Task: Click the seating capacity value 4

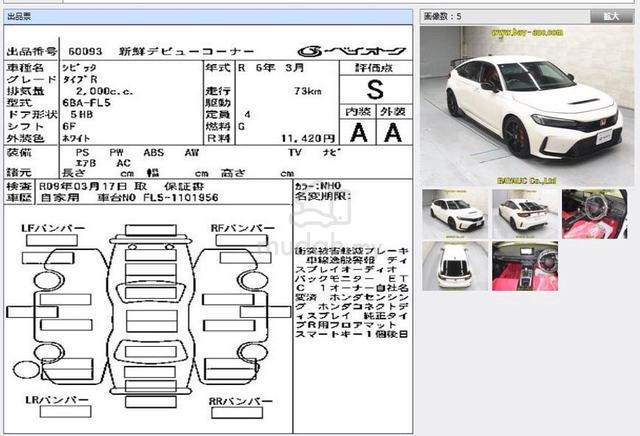Action: point(247,115)
